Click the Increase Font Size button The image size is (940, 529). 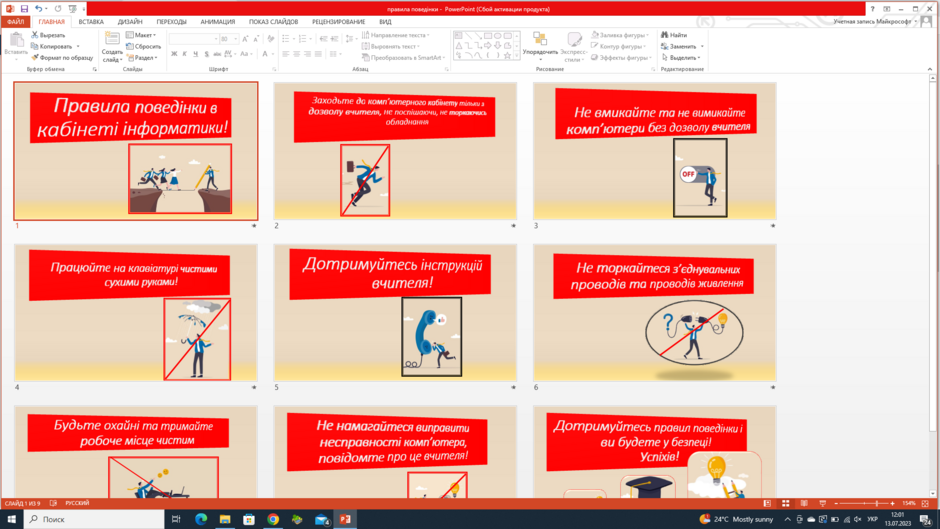point(245,39)
